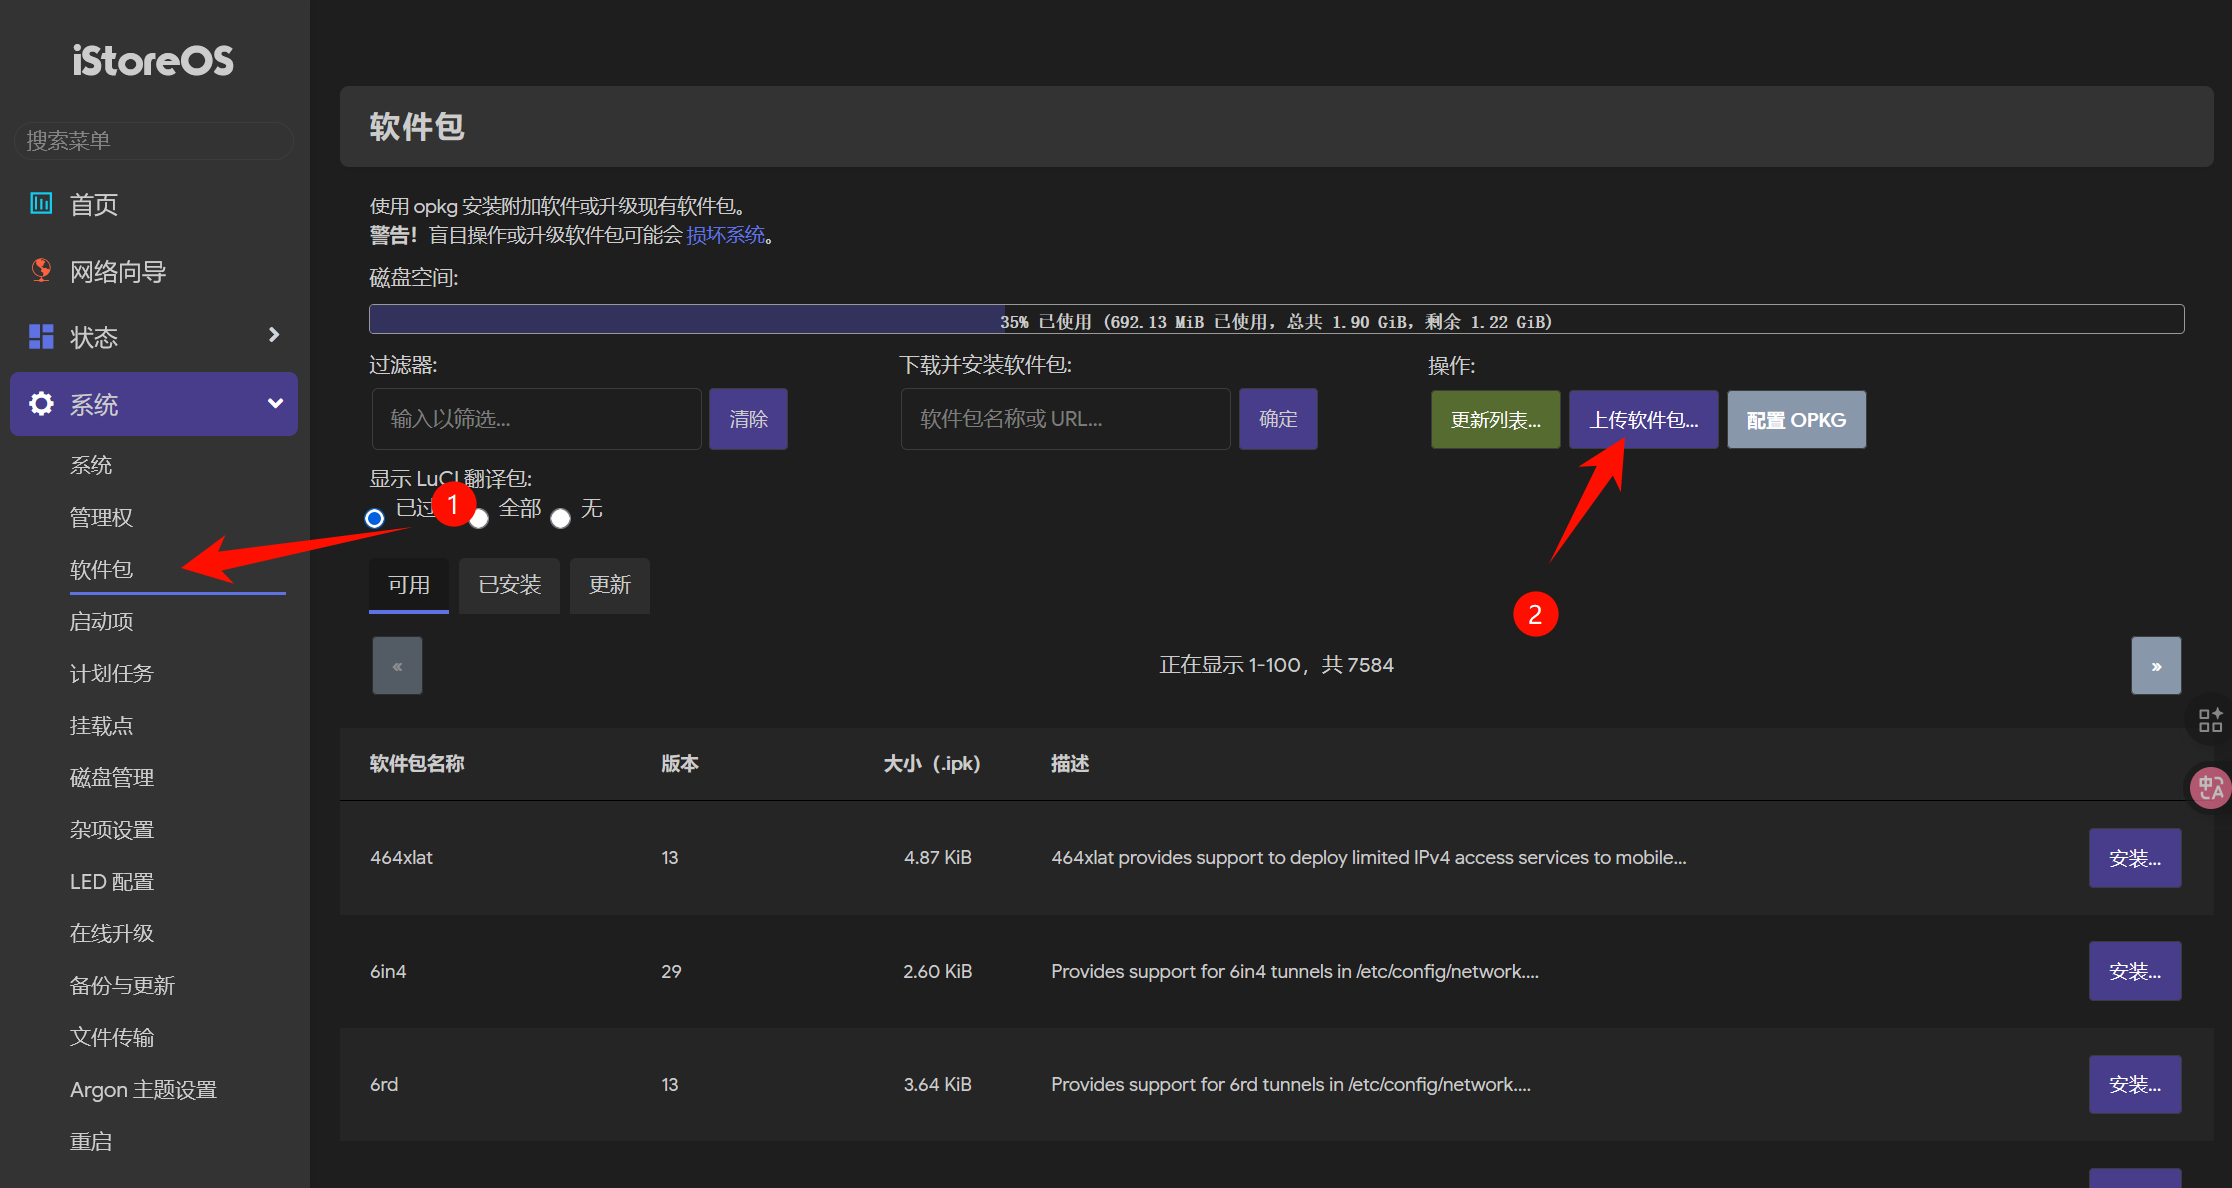Open 启动项 in the sidebar
The image size is (2232, 1188).
(102, 621)
